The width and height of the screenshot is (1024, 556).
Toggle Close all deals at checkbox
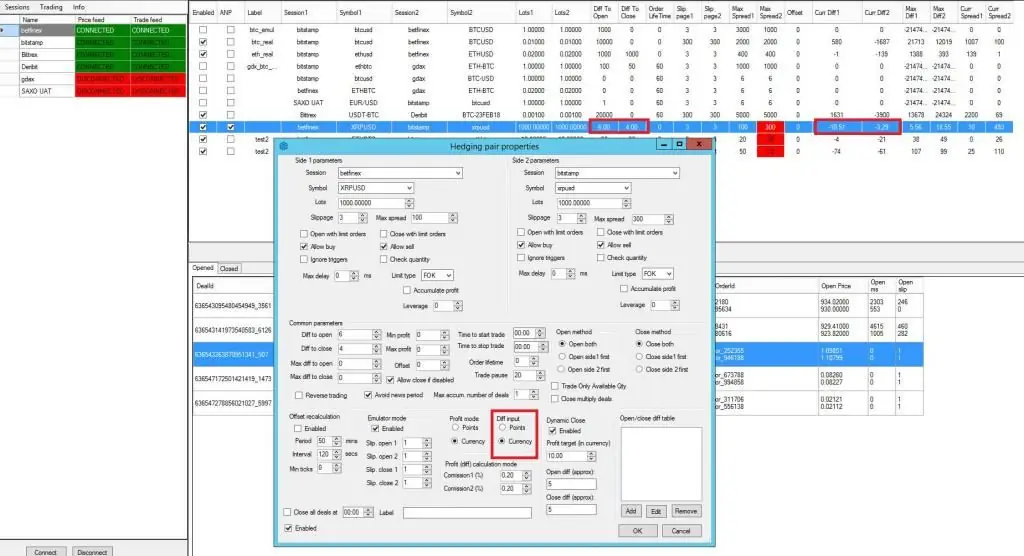click(x=287, y=512)
